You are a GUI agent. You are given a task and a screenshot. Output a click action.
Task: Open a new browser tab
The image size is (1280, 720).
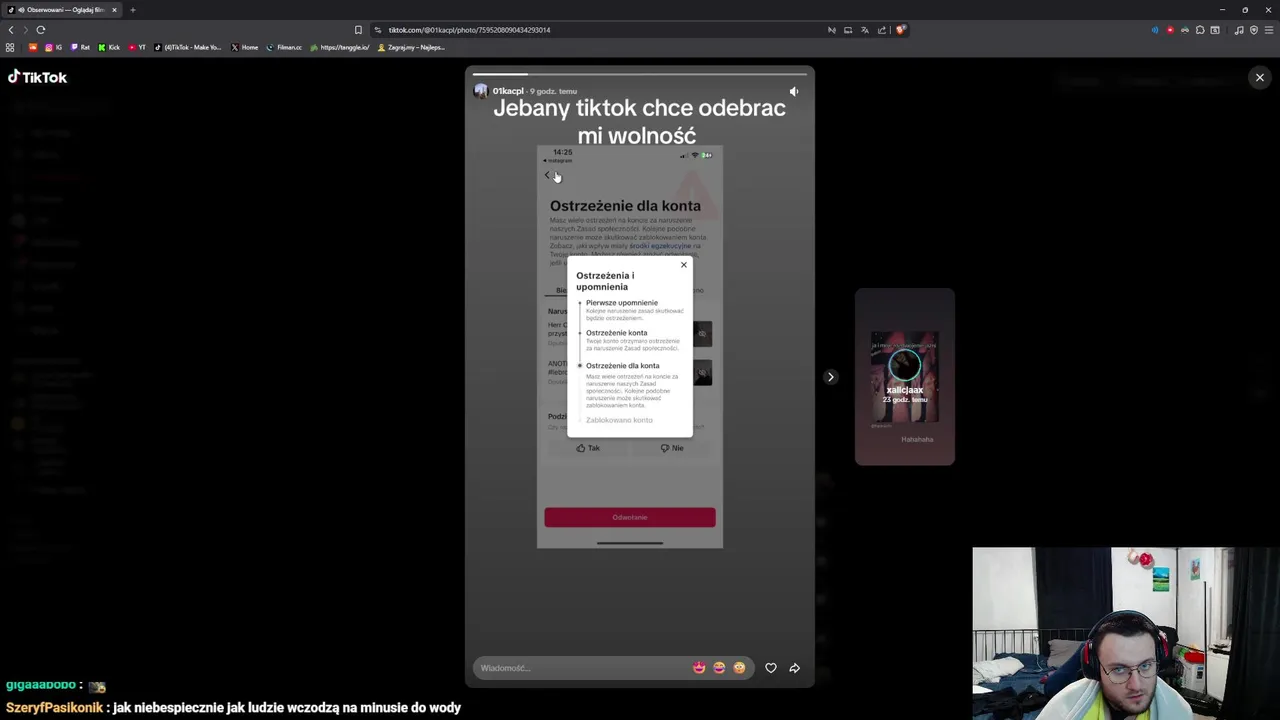(132, 10)
